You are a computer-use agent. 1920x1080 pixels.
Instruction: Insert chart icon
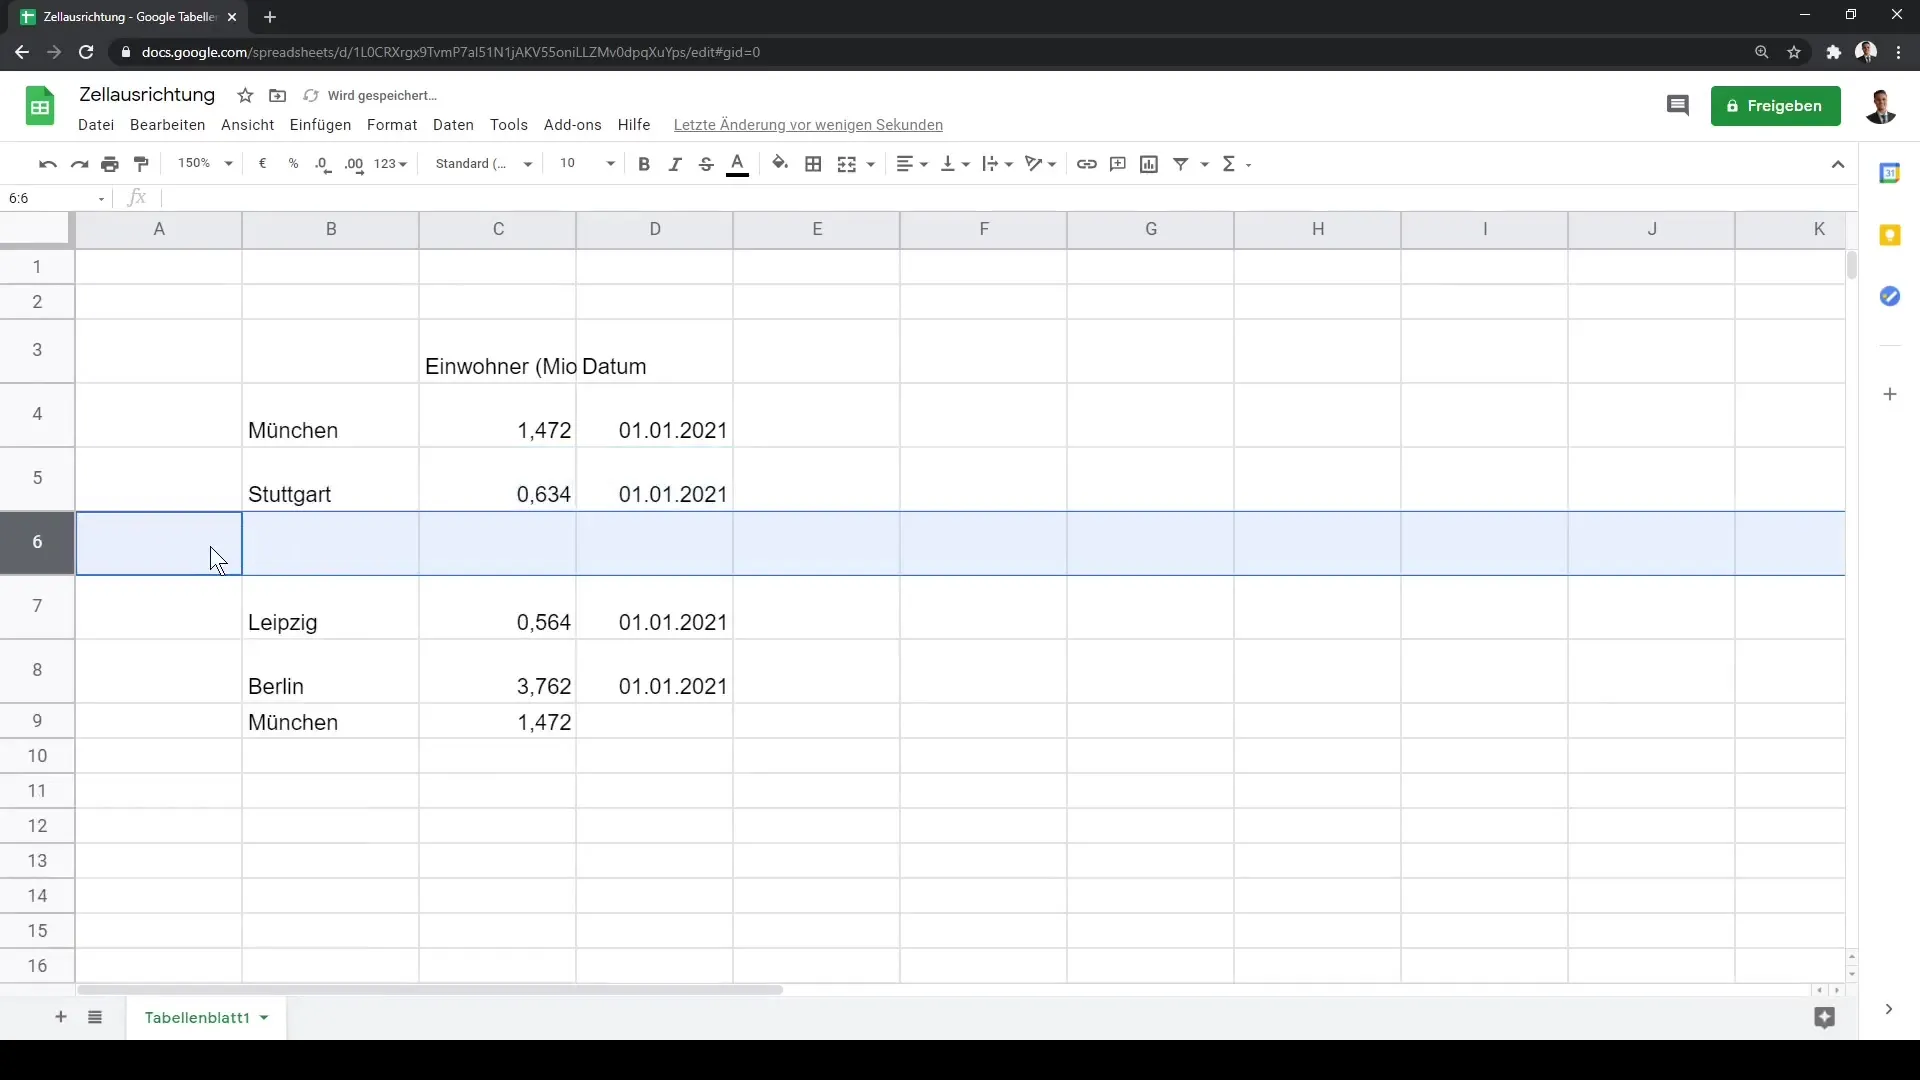tap(1149, 164)
